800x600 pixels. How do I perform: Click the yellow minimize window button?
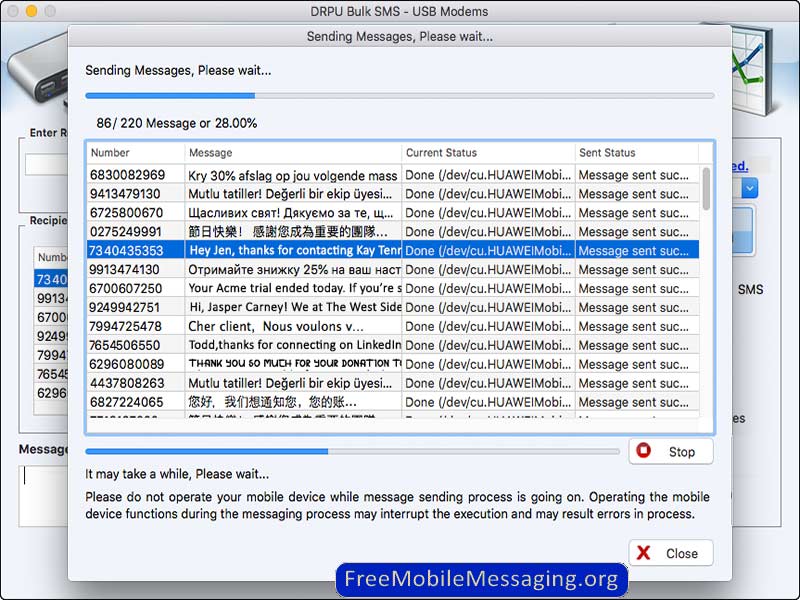(31, 11)
